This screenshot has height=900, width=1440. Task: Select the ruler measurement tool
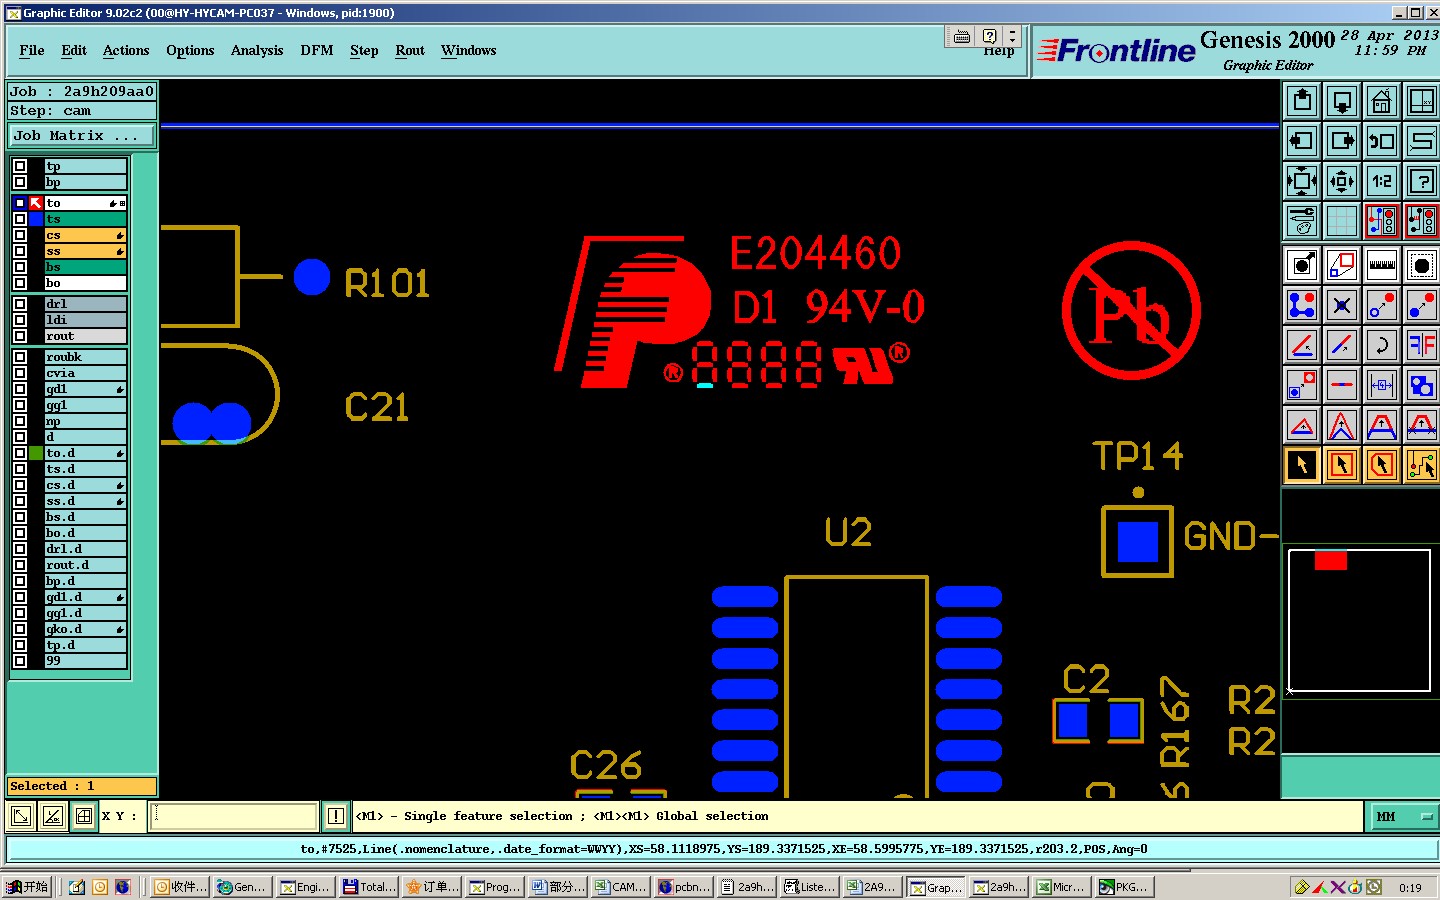pos(1382,265)
